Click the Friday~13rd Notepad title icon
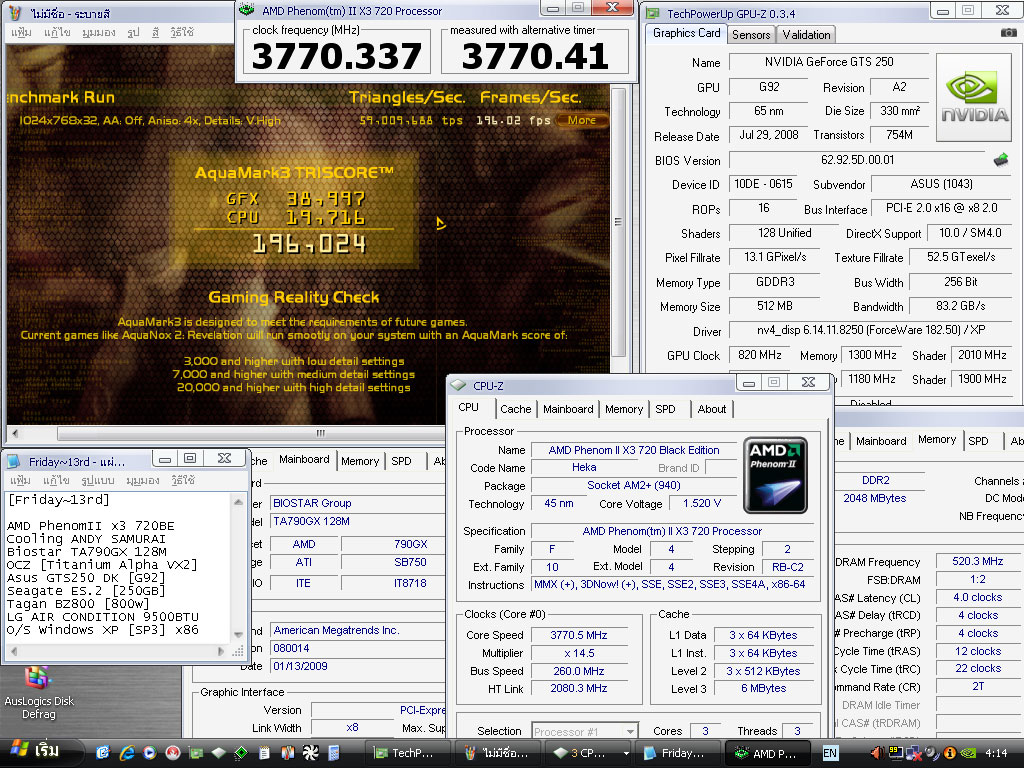The image size is (1024, 768). [14, 462]
